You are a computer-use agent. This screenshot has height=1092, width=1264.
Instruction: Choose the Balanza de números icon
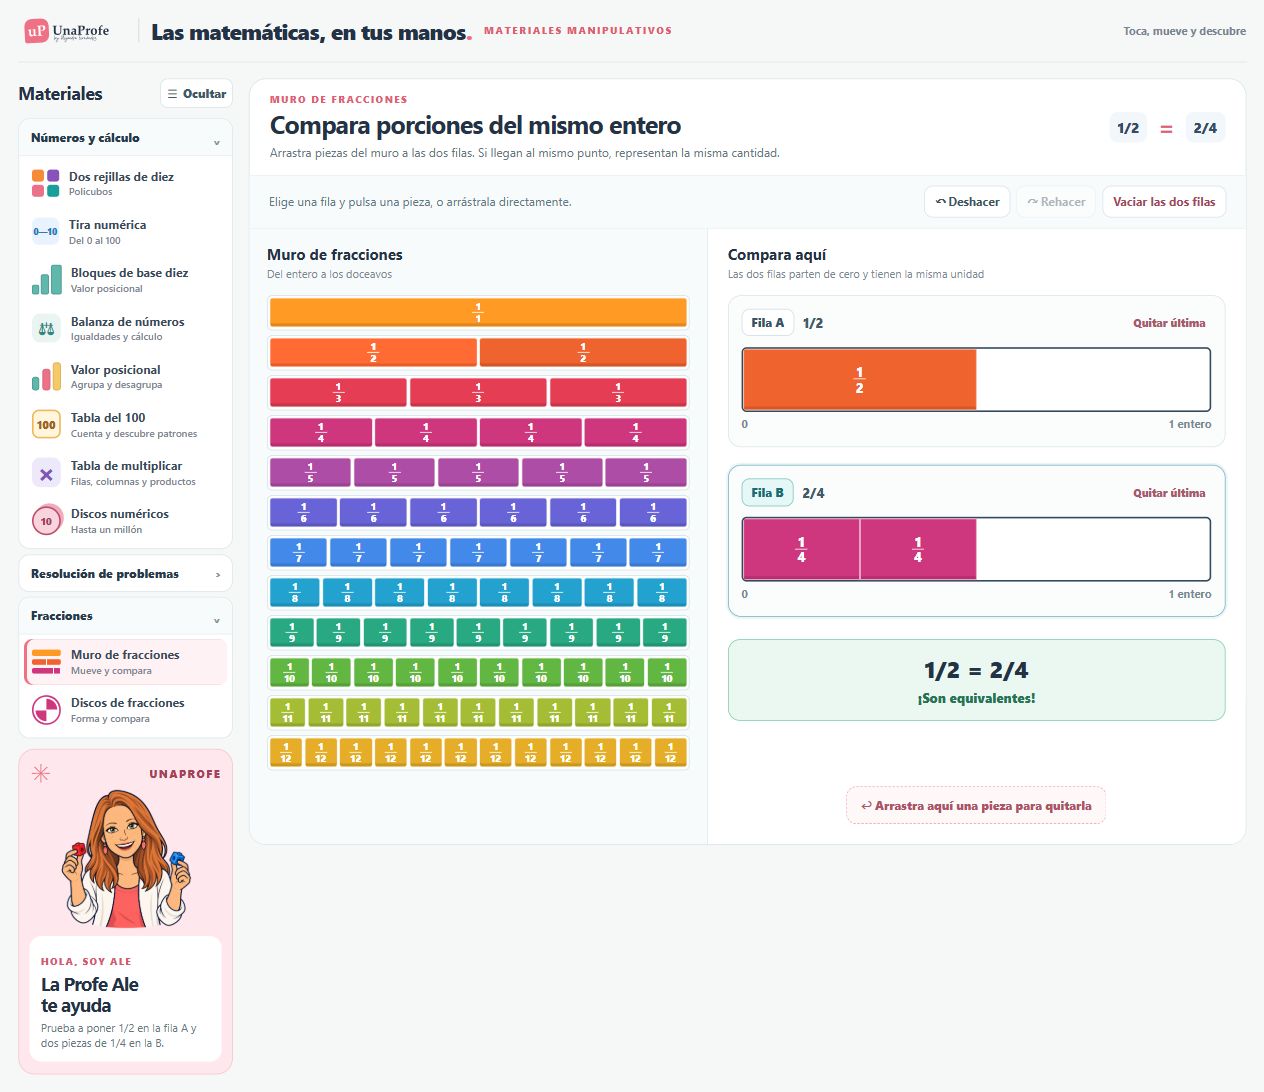(46, 328)
